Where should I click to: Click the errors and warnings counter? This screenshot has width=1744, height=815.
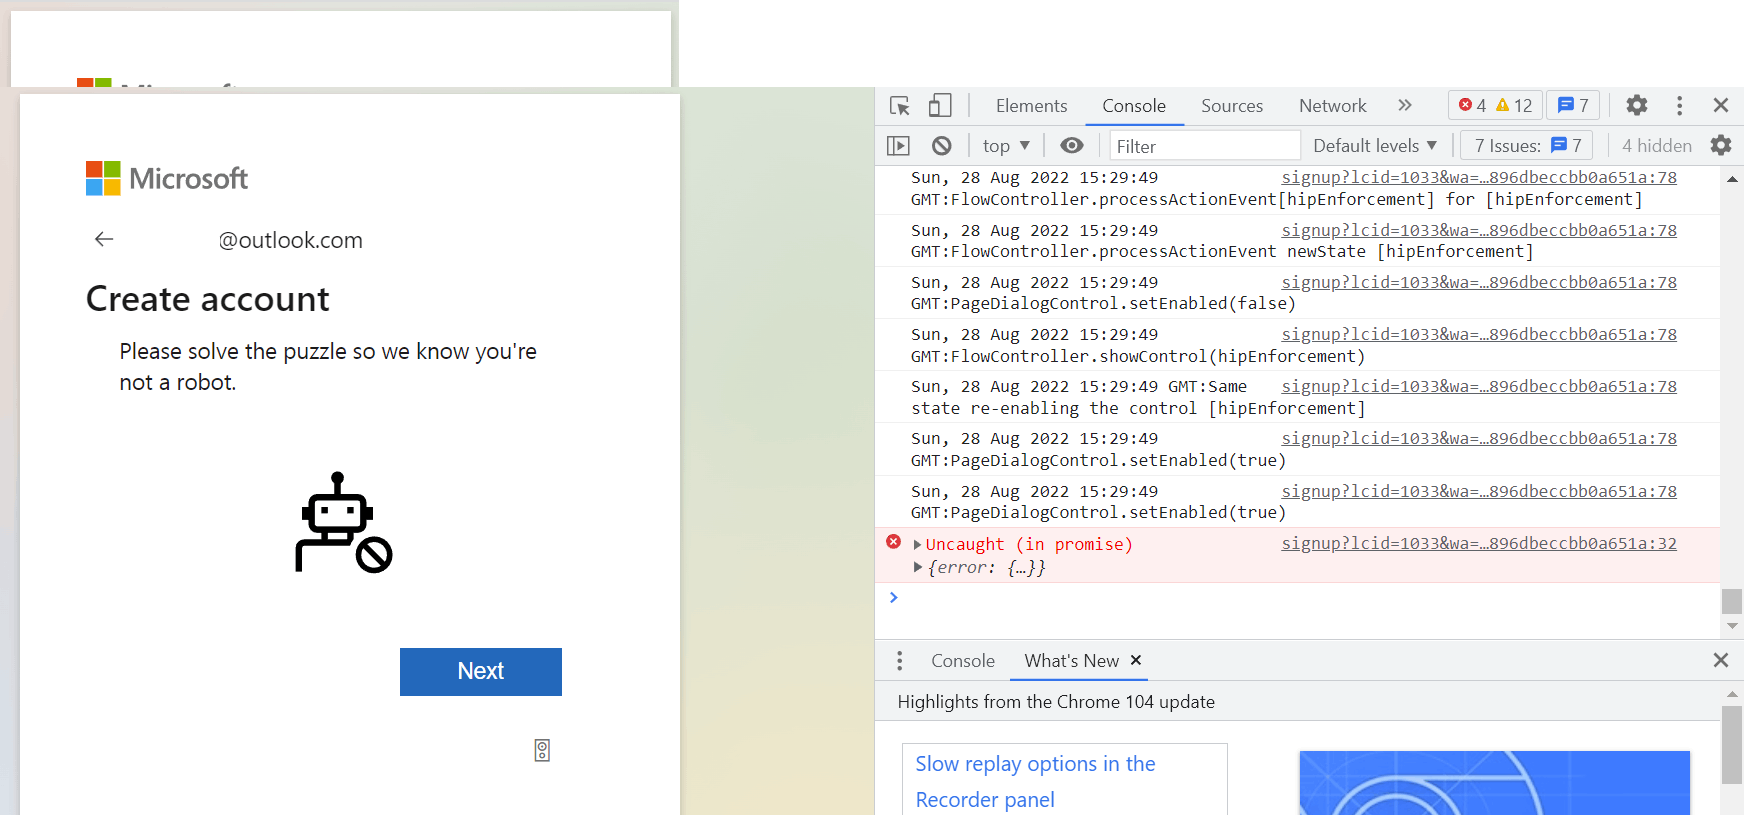(1495, 105)
